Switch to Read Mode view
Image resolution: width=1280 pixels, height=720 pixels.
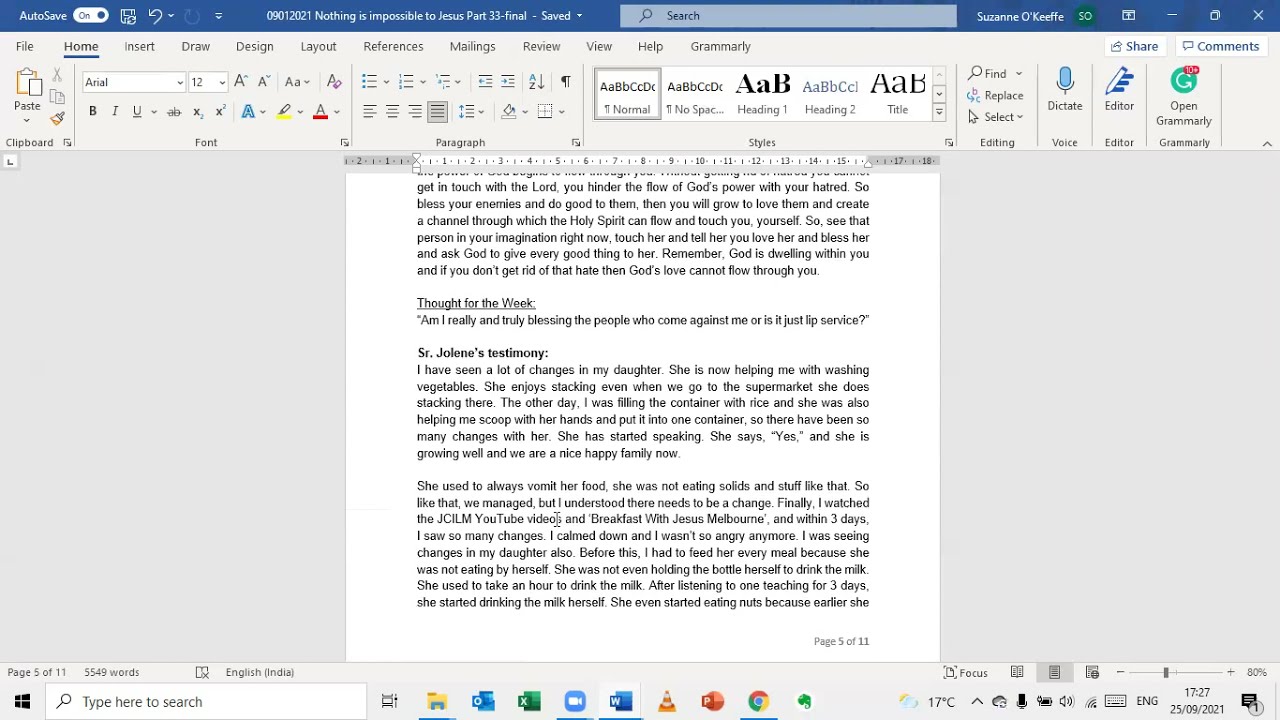tap(1017, 672)
